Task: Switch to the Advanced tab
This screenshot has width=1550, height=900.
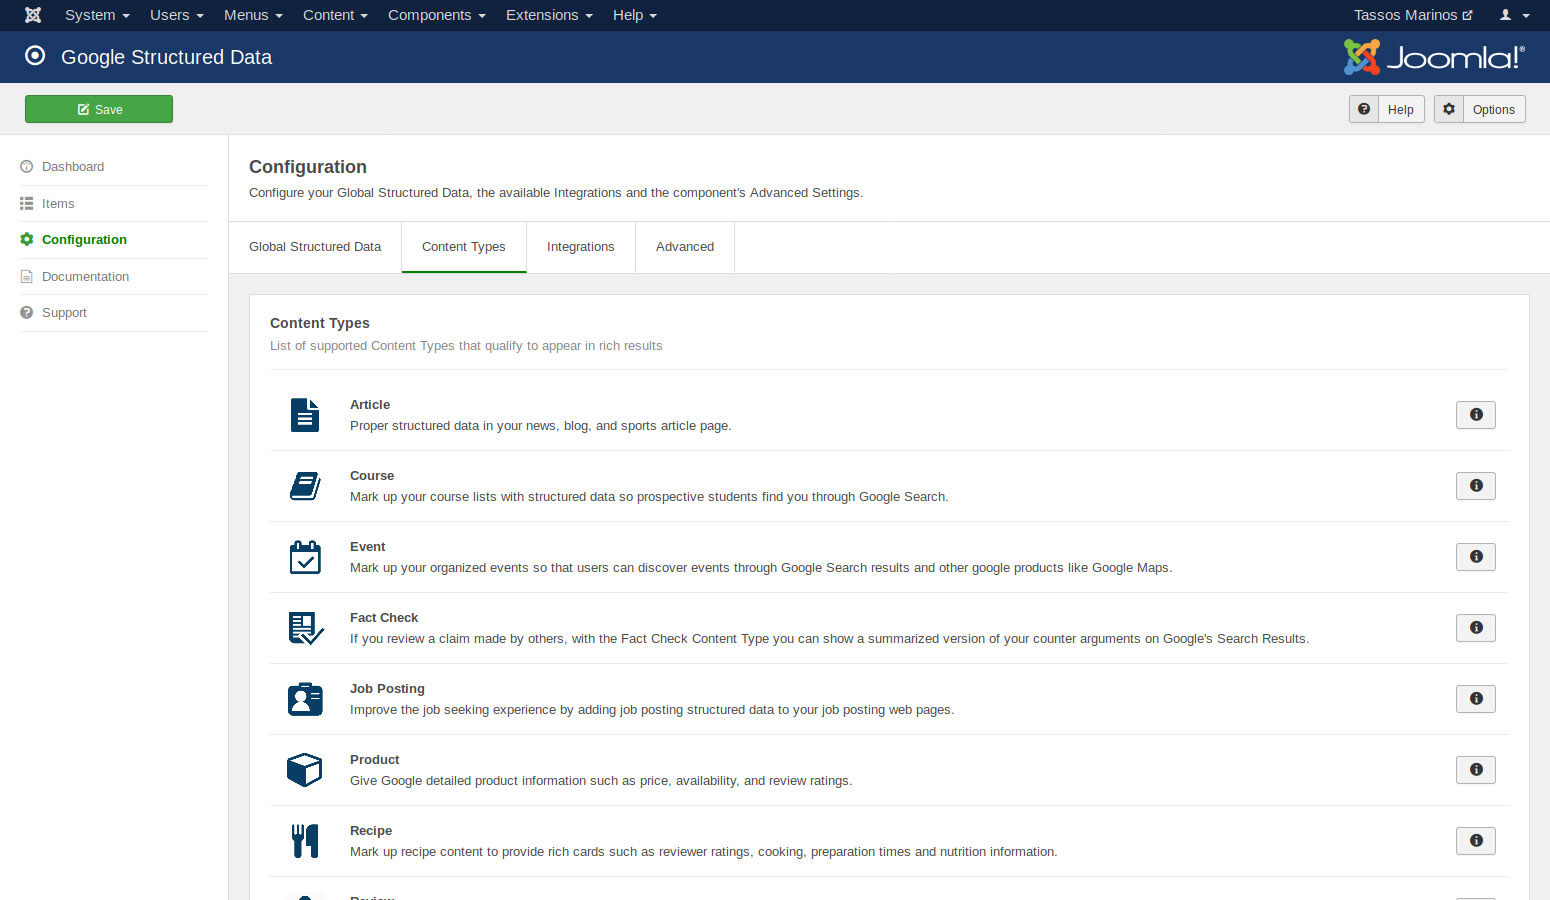Action: 685,247
